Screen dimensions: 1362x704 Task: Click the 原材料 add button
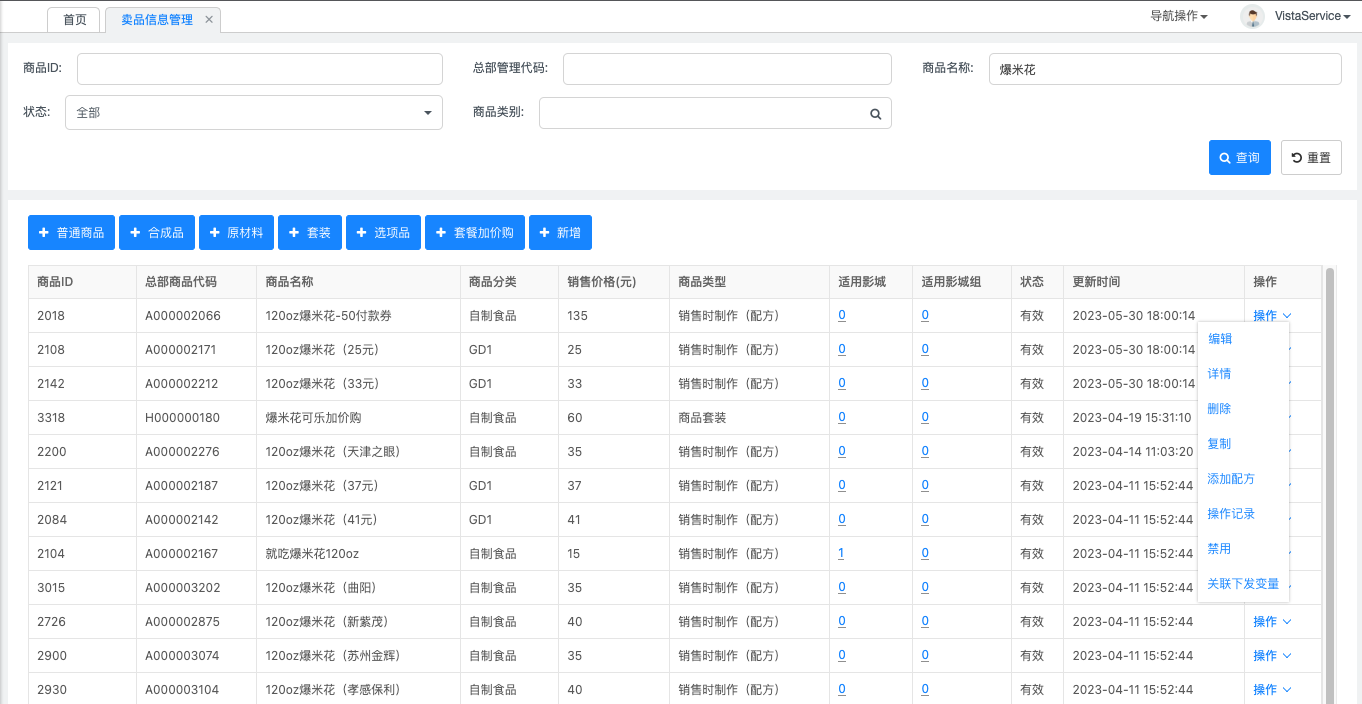coord(236,233)
